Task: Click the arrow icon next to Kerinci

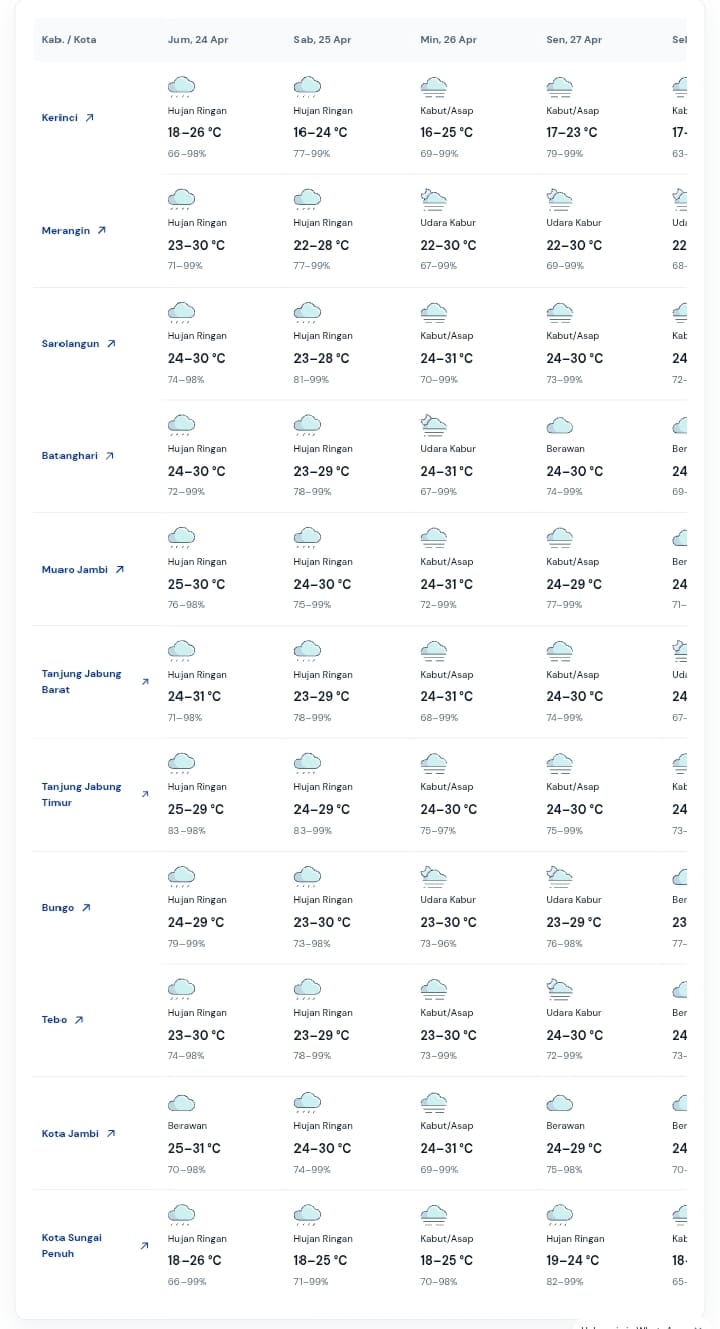Action: coord(89,118)
